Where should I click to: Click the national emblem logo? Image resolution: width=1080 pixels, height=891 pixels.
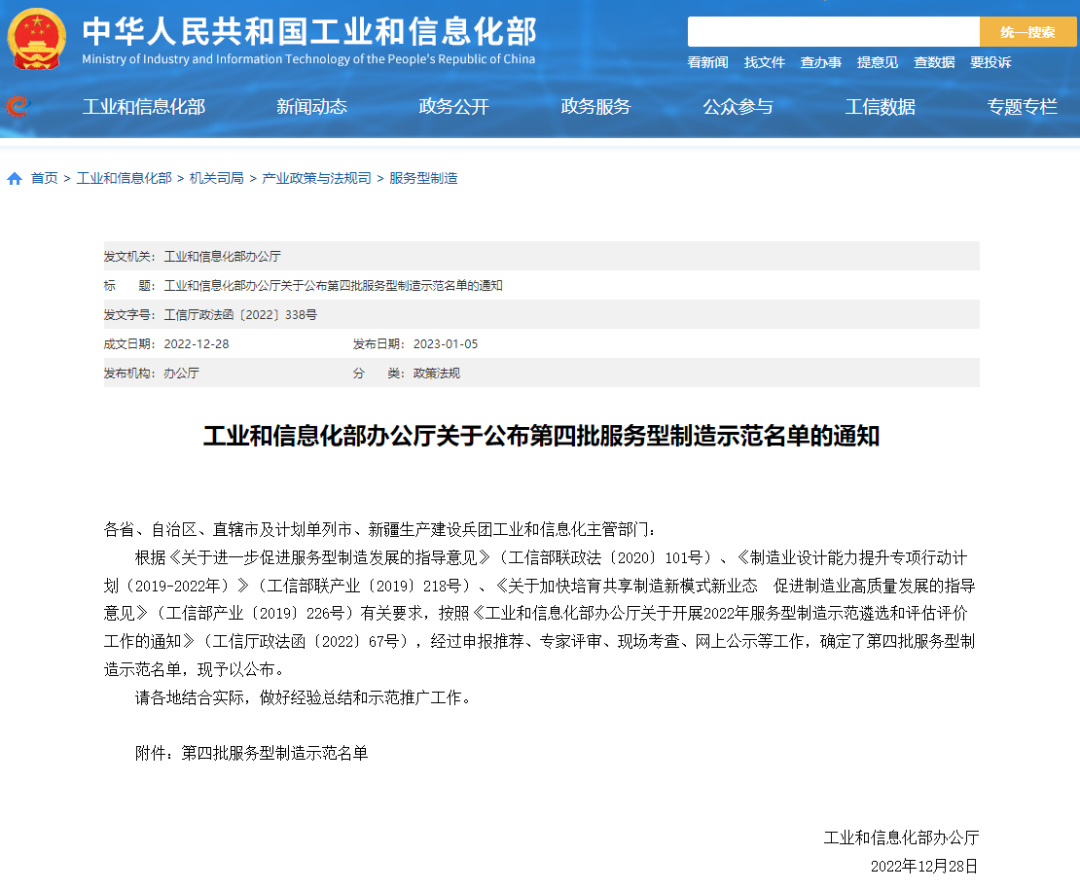[37, 39]
